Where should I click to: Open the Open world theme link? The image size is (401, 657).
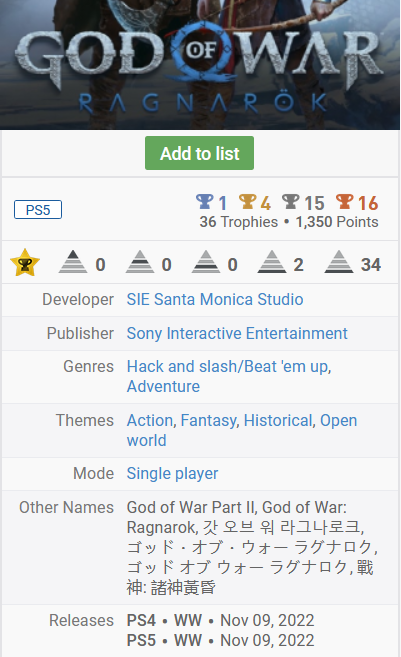click(242, 430)
